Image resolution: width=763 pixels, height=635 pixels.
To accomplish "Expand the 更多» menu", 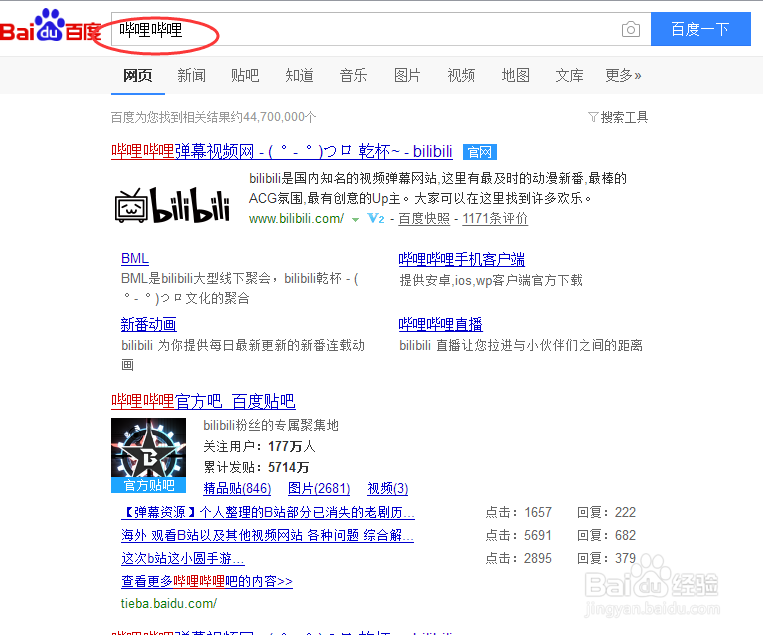I will (x=623, y=75).
